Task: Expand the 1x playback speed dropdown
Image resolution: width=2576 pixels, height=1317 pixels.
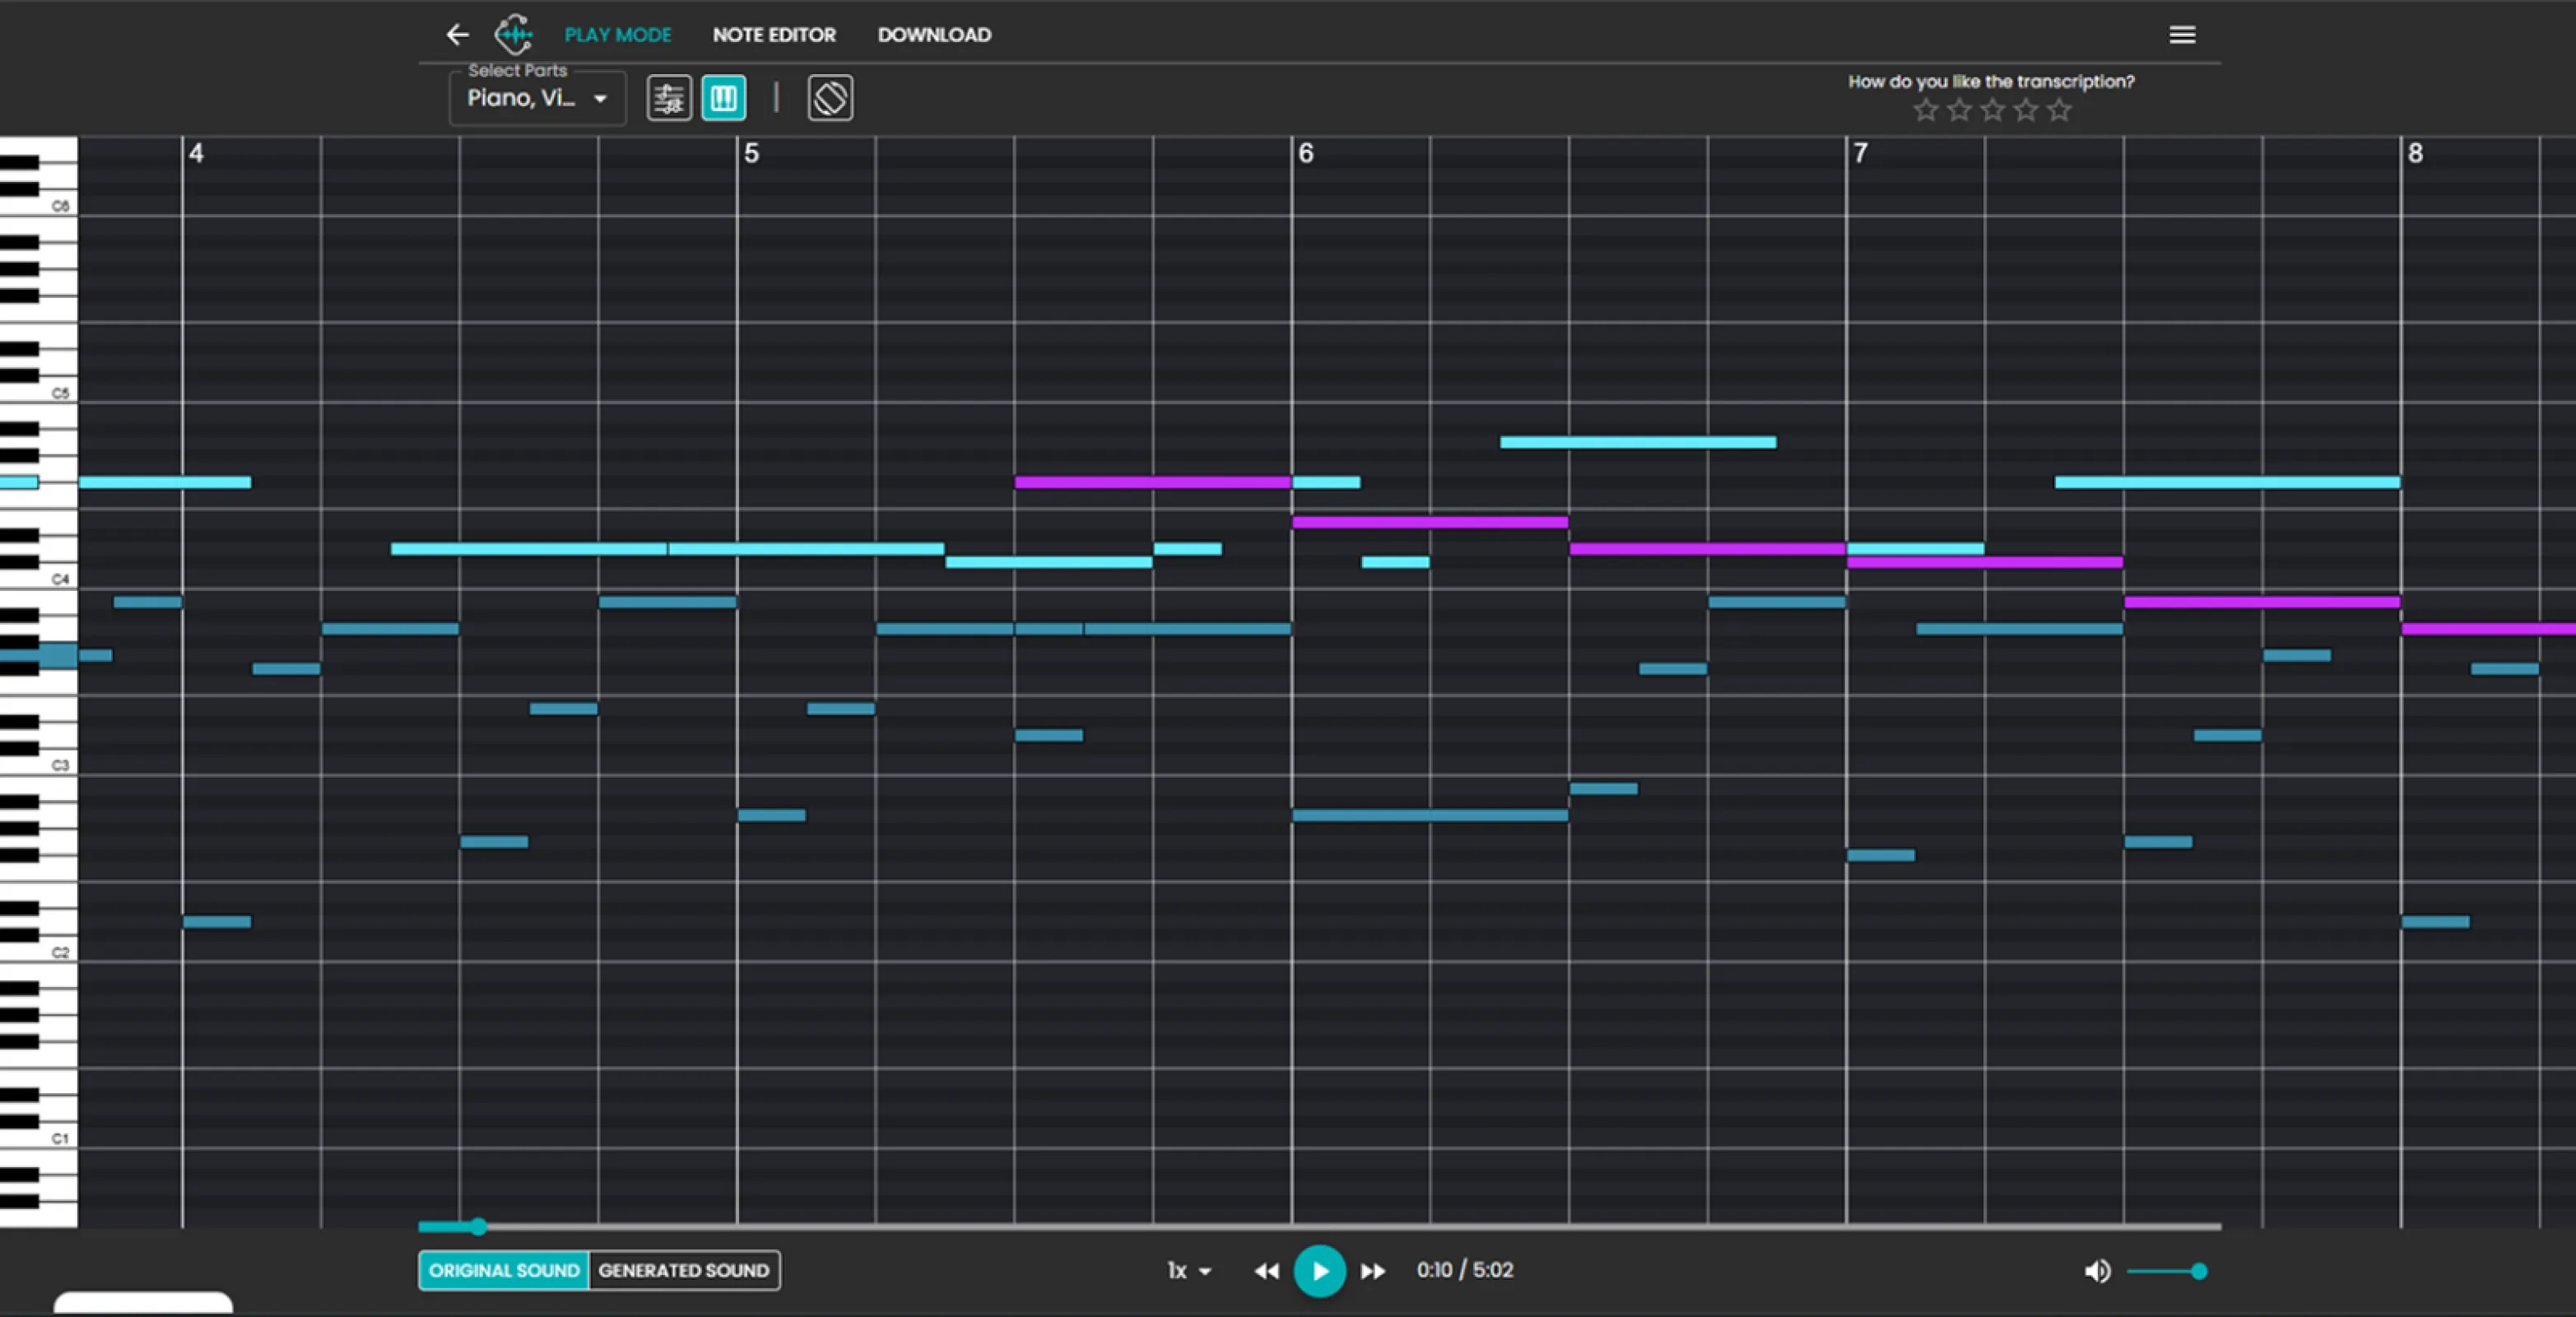Action: point(1189,1271)
